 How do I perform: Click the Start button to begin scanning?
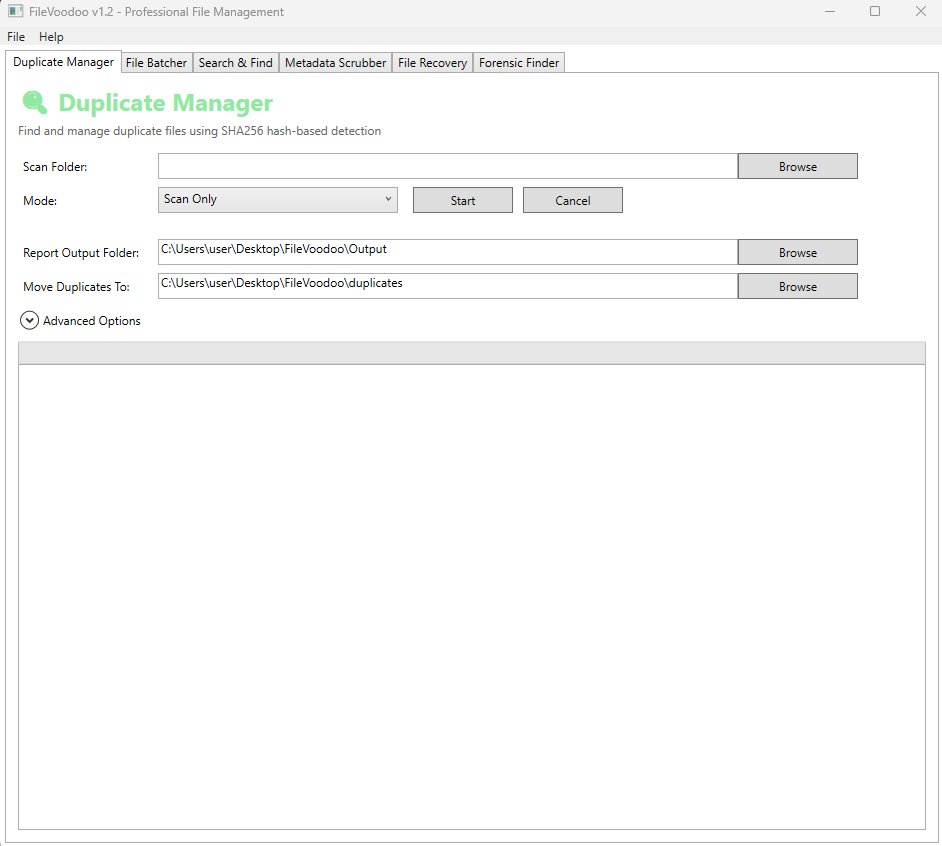(x=462, y=199)
